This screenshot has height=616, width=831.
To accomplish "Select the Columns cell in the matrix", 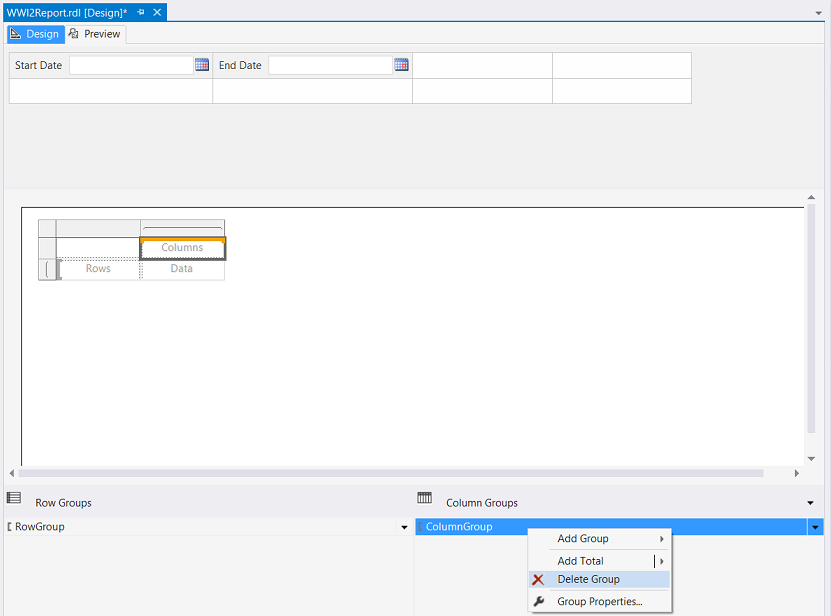I will [182, 248].
